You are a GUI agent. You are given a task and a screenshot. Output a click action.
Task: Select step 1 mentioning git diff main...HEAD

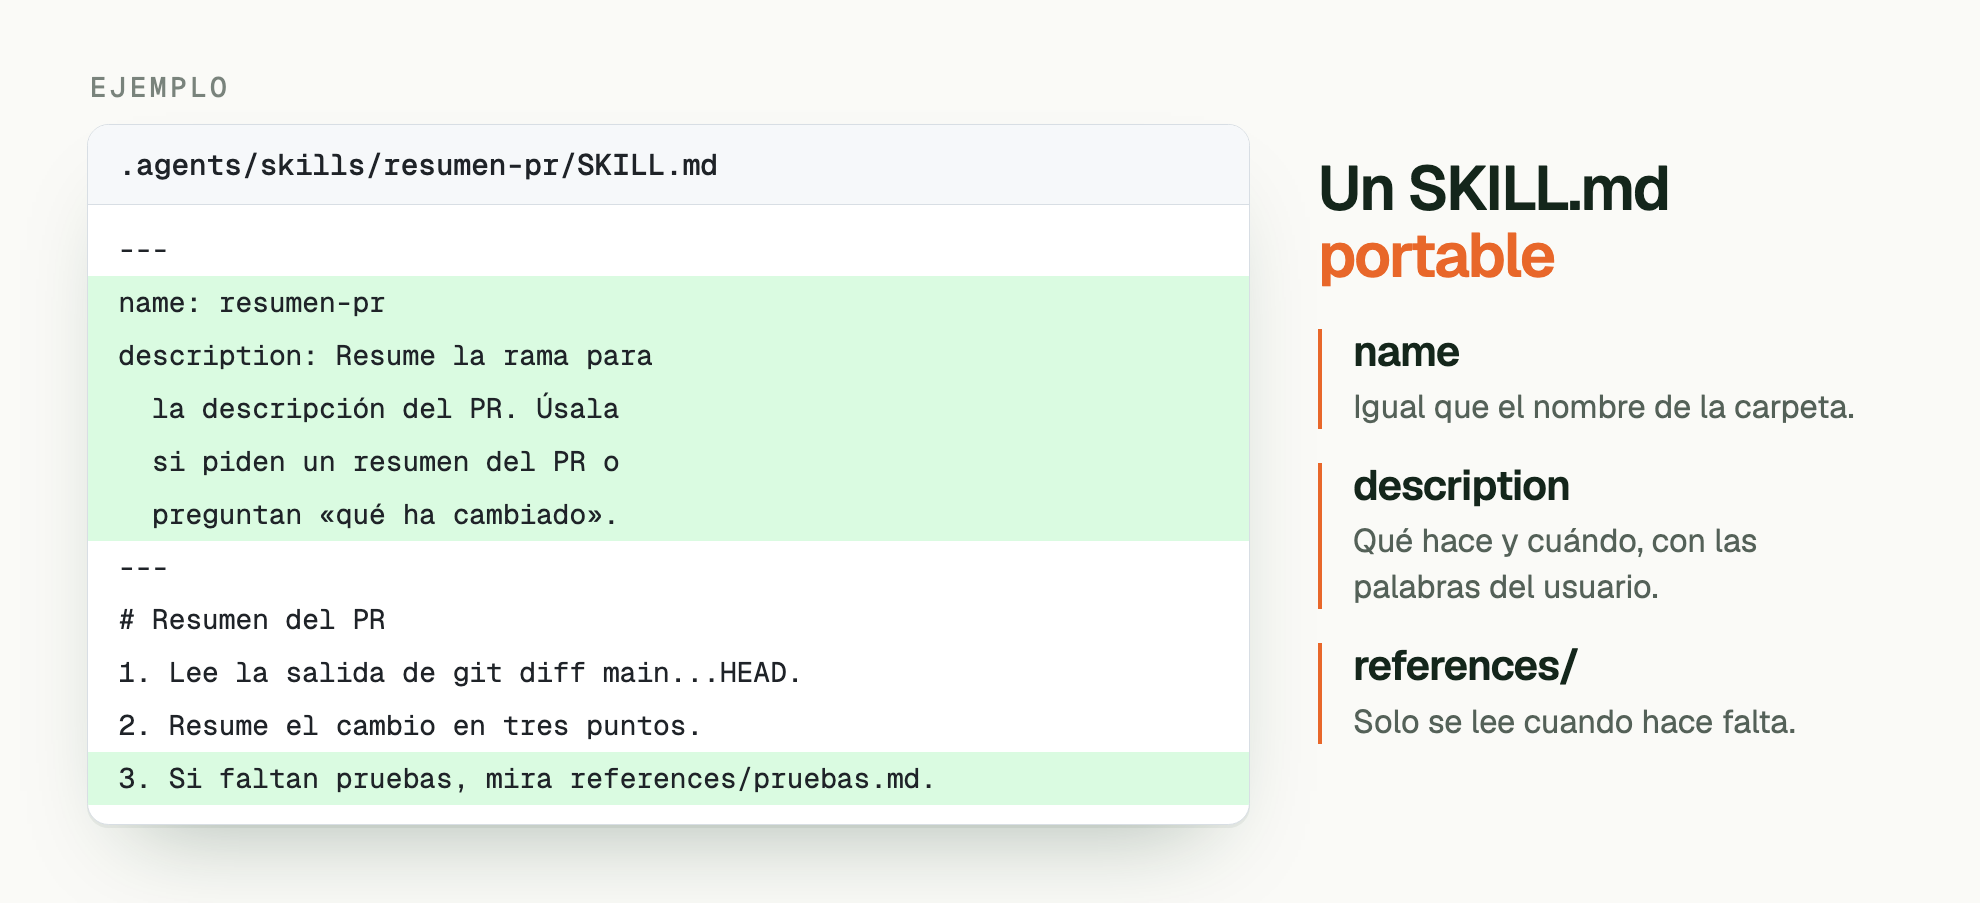pos(460,673)
